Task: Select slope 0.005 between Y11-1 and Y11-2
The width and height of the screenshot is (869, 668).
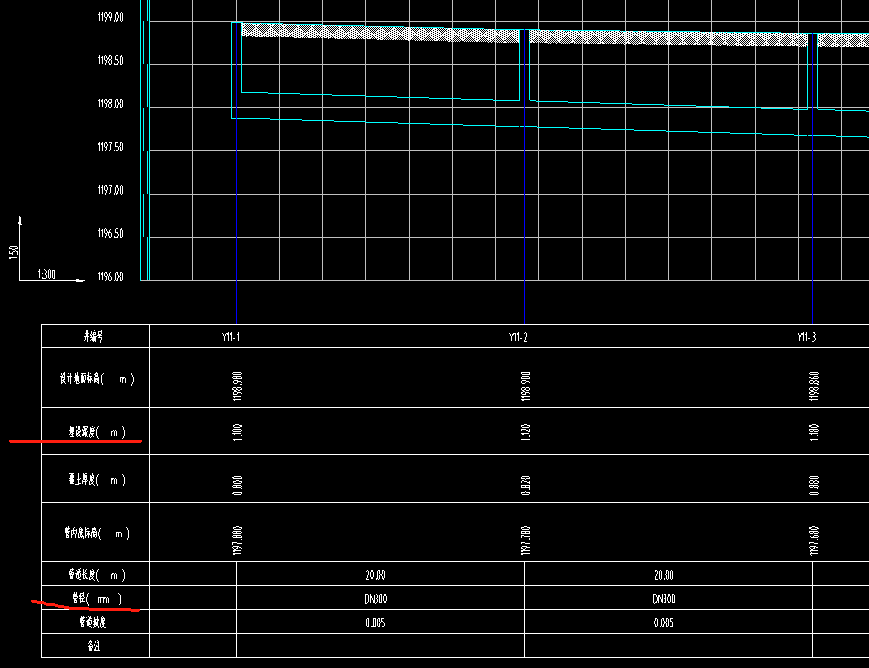Action: coord(375,623)
